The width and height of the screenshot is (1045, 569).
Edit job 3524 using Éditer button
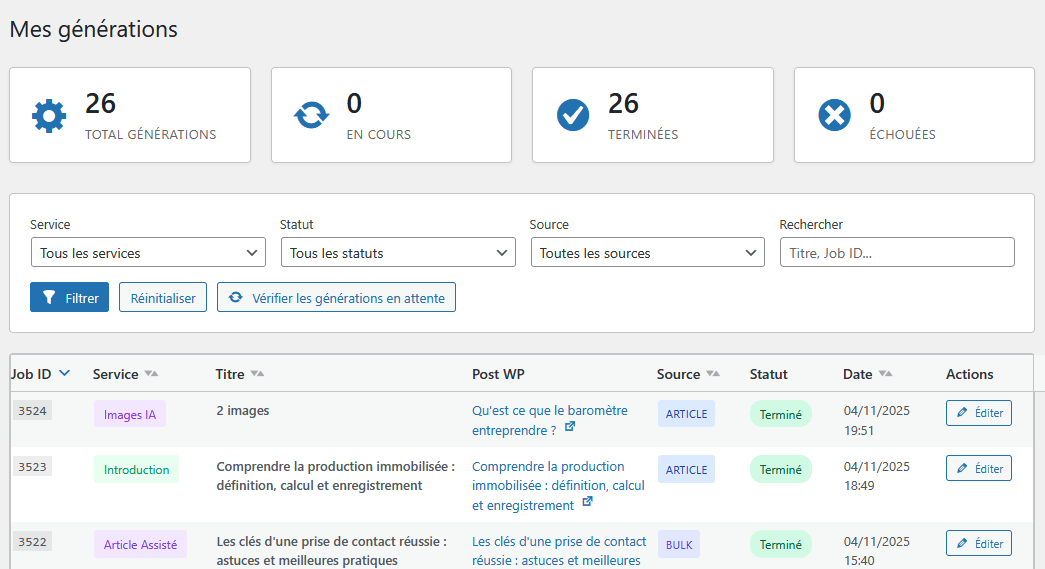click(978, 413)
